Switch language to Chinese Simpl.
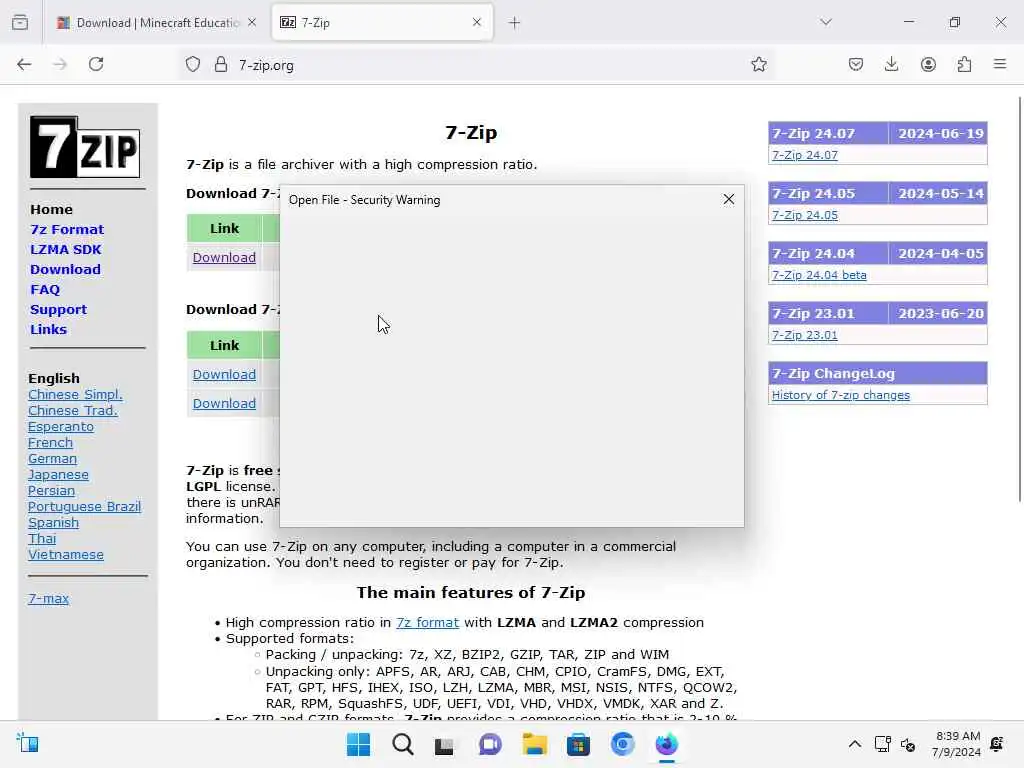This screenshot has height=768, width=1024. 75,394
